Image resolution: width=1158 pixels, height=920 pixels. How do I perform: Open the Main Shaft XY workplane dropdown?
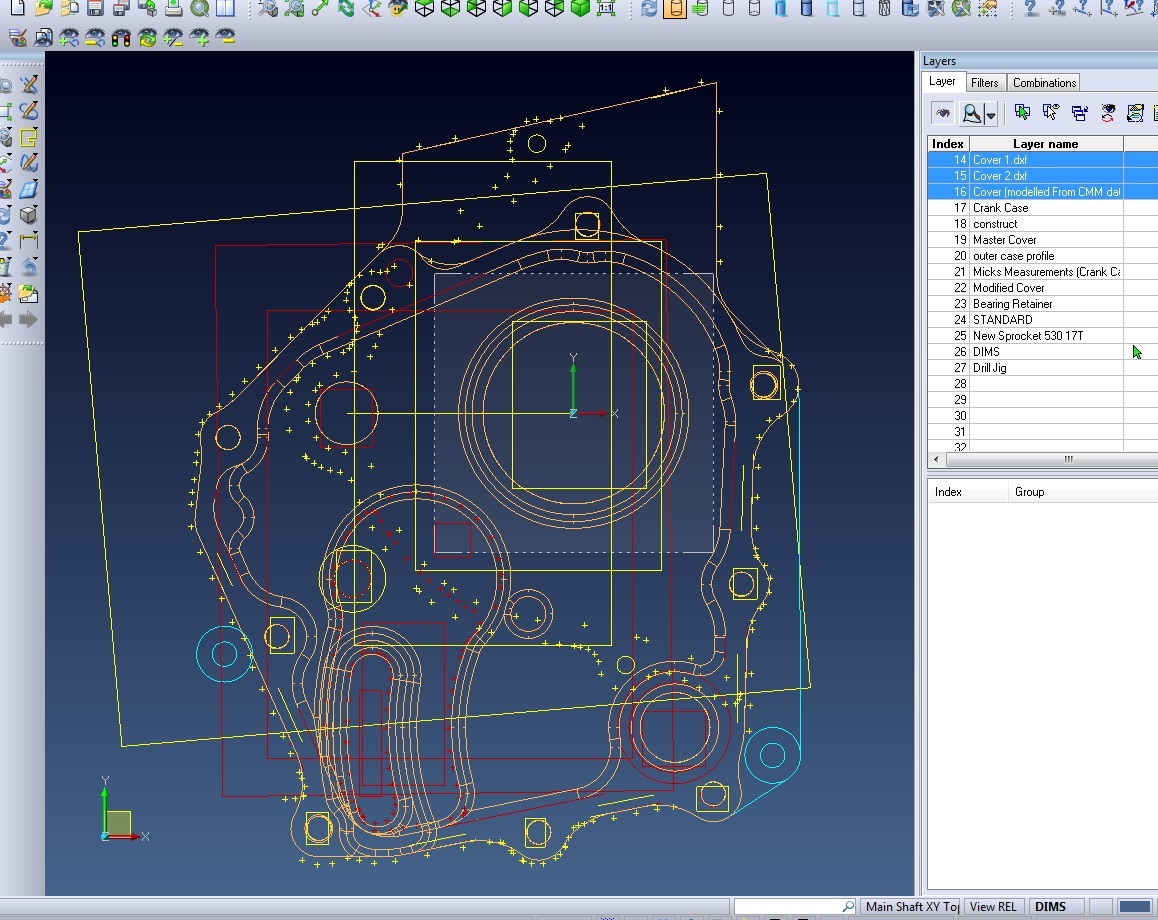912,907
